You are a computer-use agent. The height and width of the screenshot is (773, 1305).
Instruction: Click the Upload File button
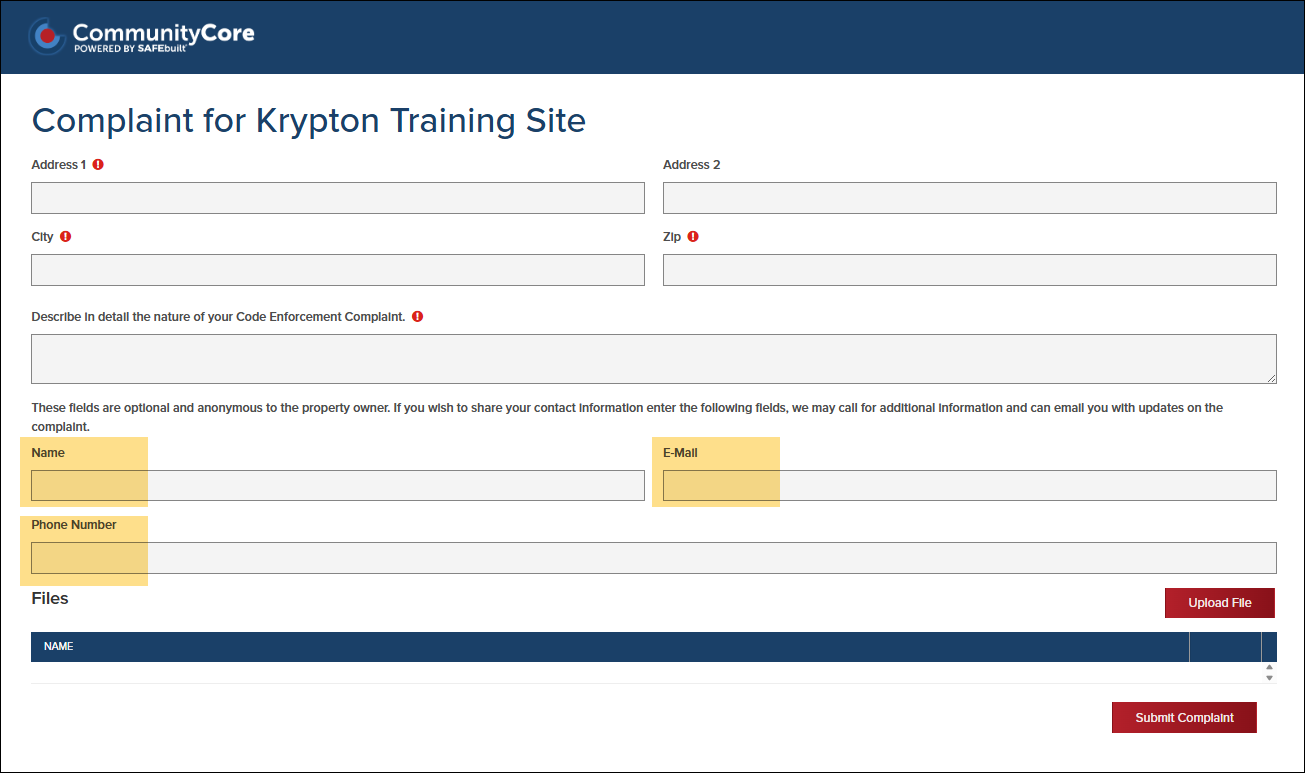click(x=1220, y=603)
